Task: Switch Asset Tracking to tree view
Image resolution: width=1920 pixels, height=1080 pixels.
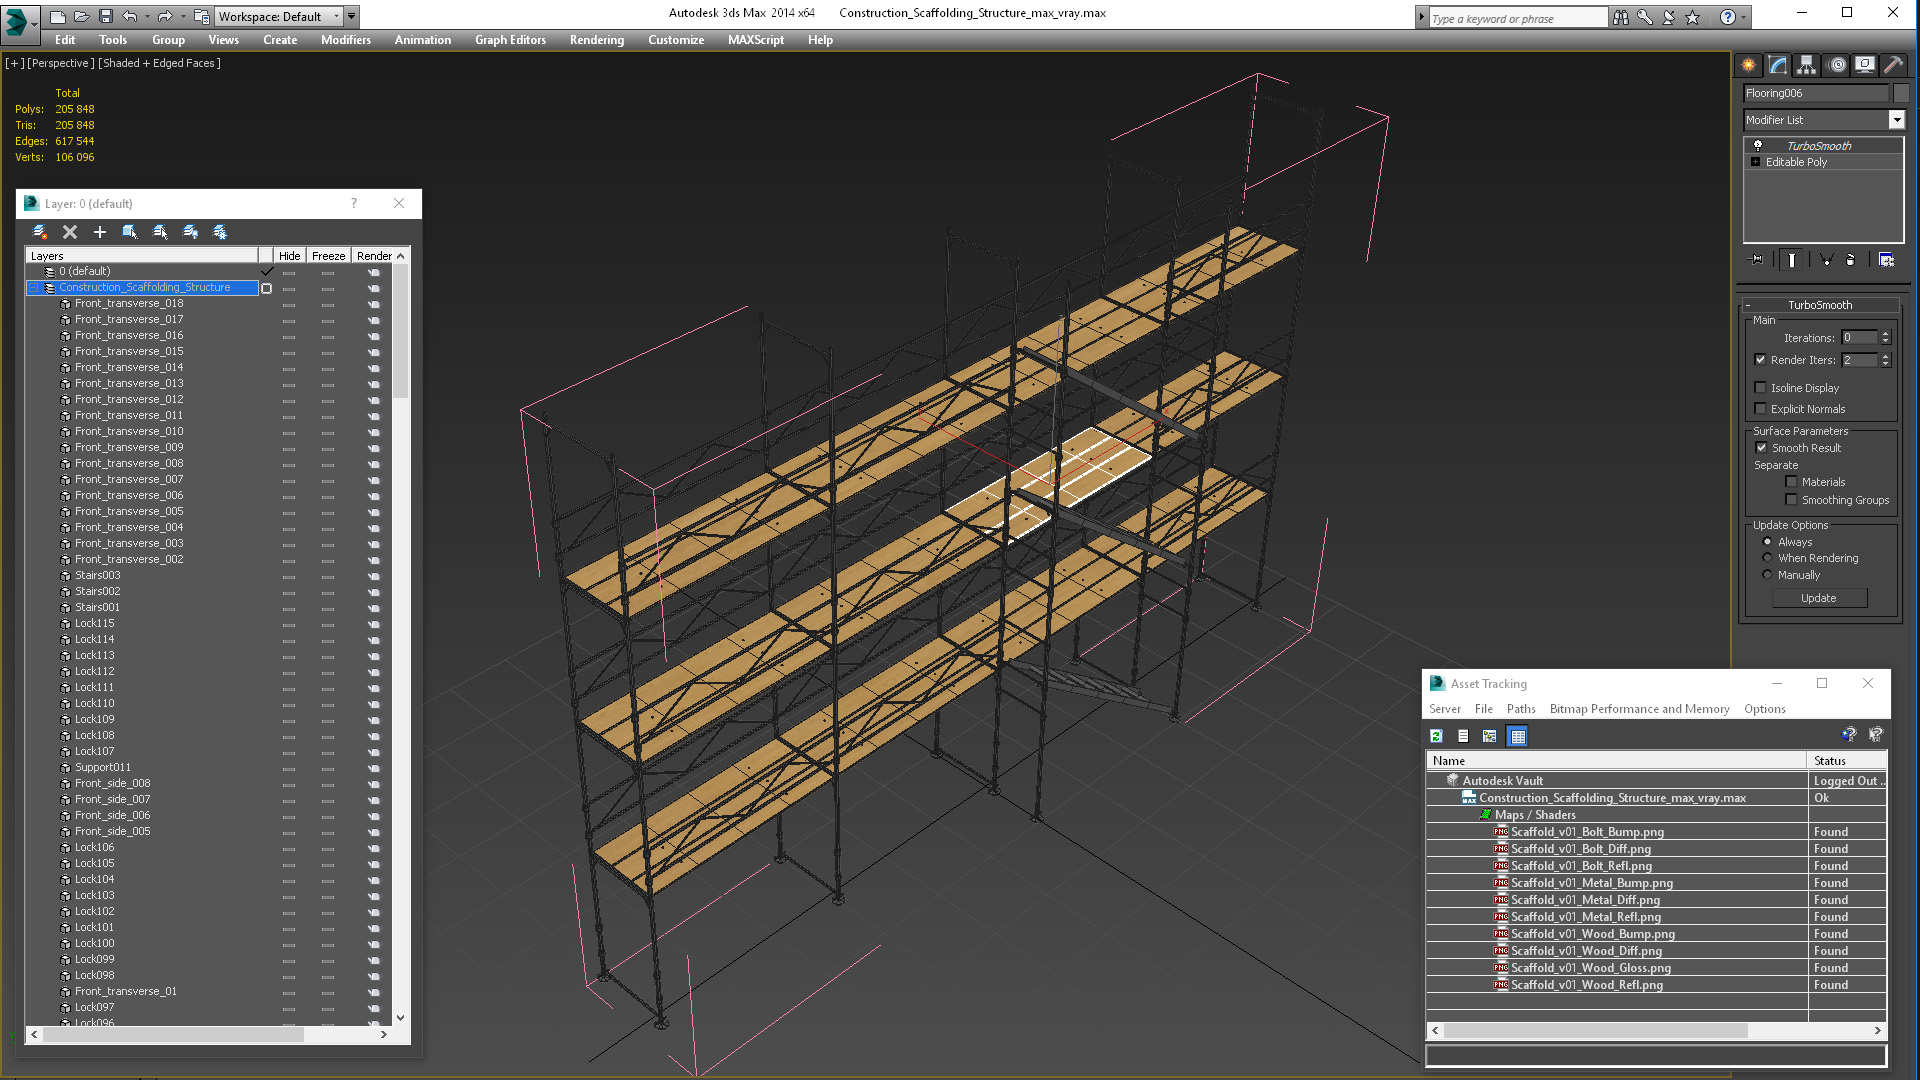Action: [1490, 736]
